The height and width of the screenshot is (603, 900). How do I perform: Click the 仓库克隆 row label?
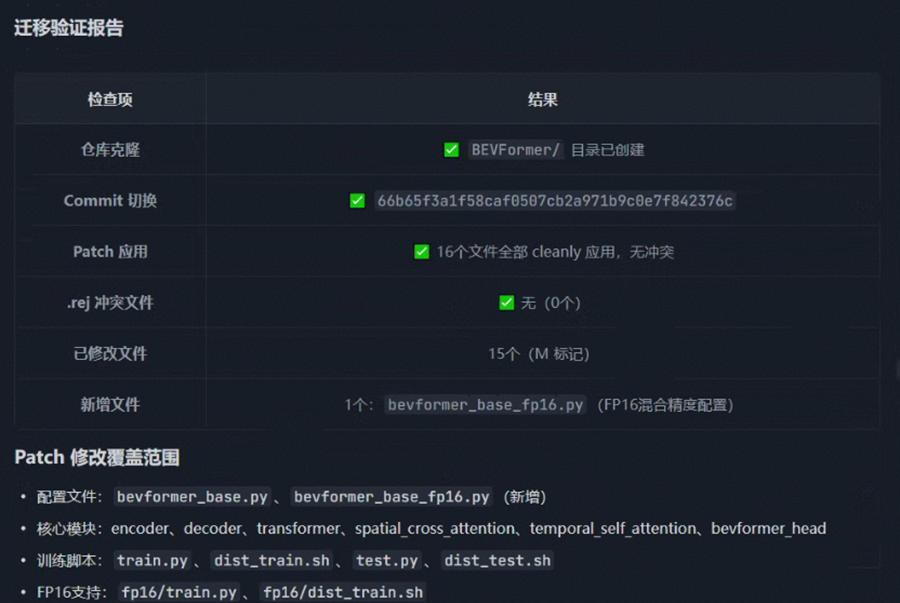point(110,150)
